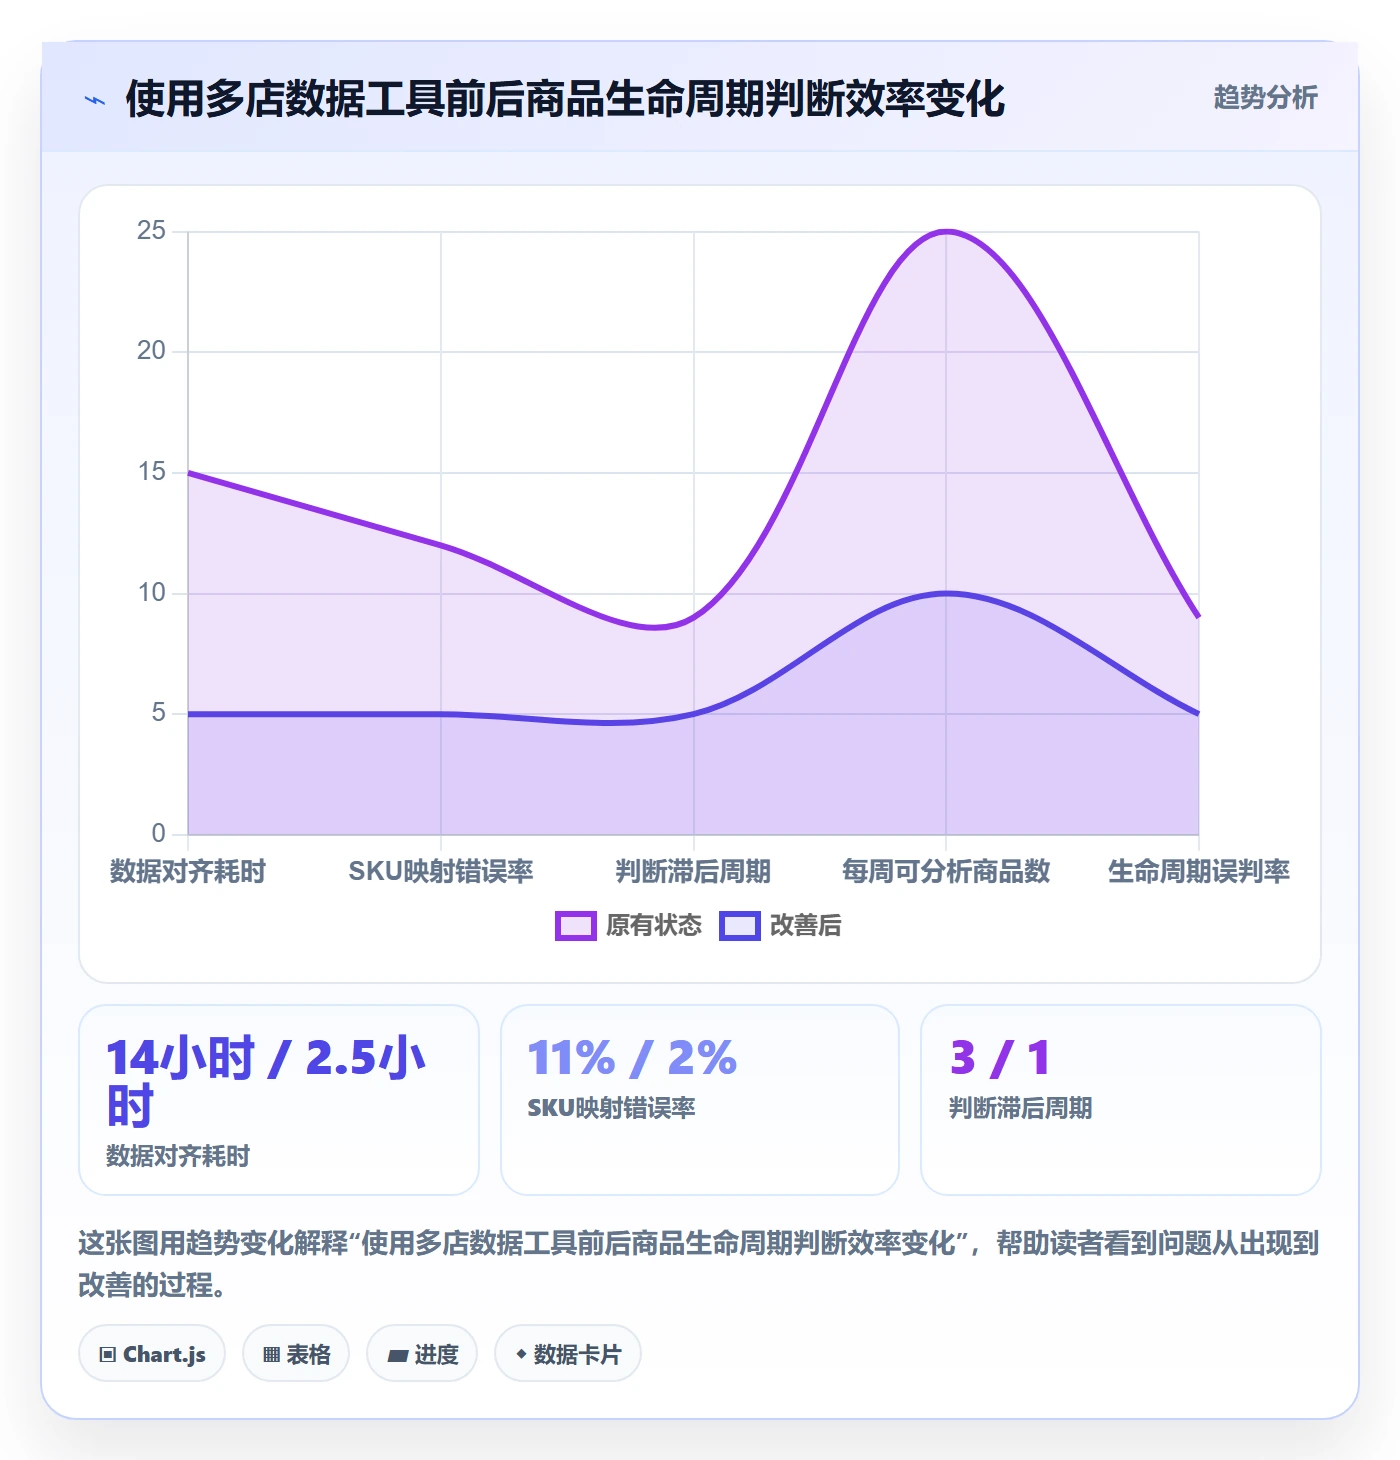This screenshot has width=1400, height=1460.
Task: Click the description paragraph starting 这张图用趋势变化
Action: coord(699,1264)
